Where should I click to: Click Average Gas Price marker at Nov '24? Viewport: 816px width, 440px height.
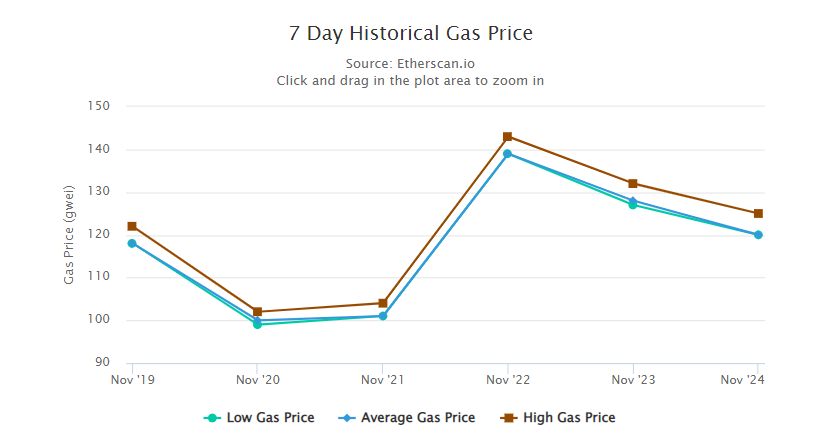[758, 235]
